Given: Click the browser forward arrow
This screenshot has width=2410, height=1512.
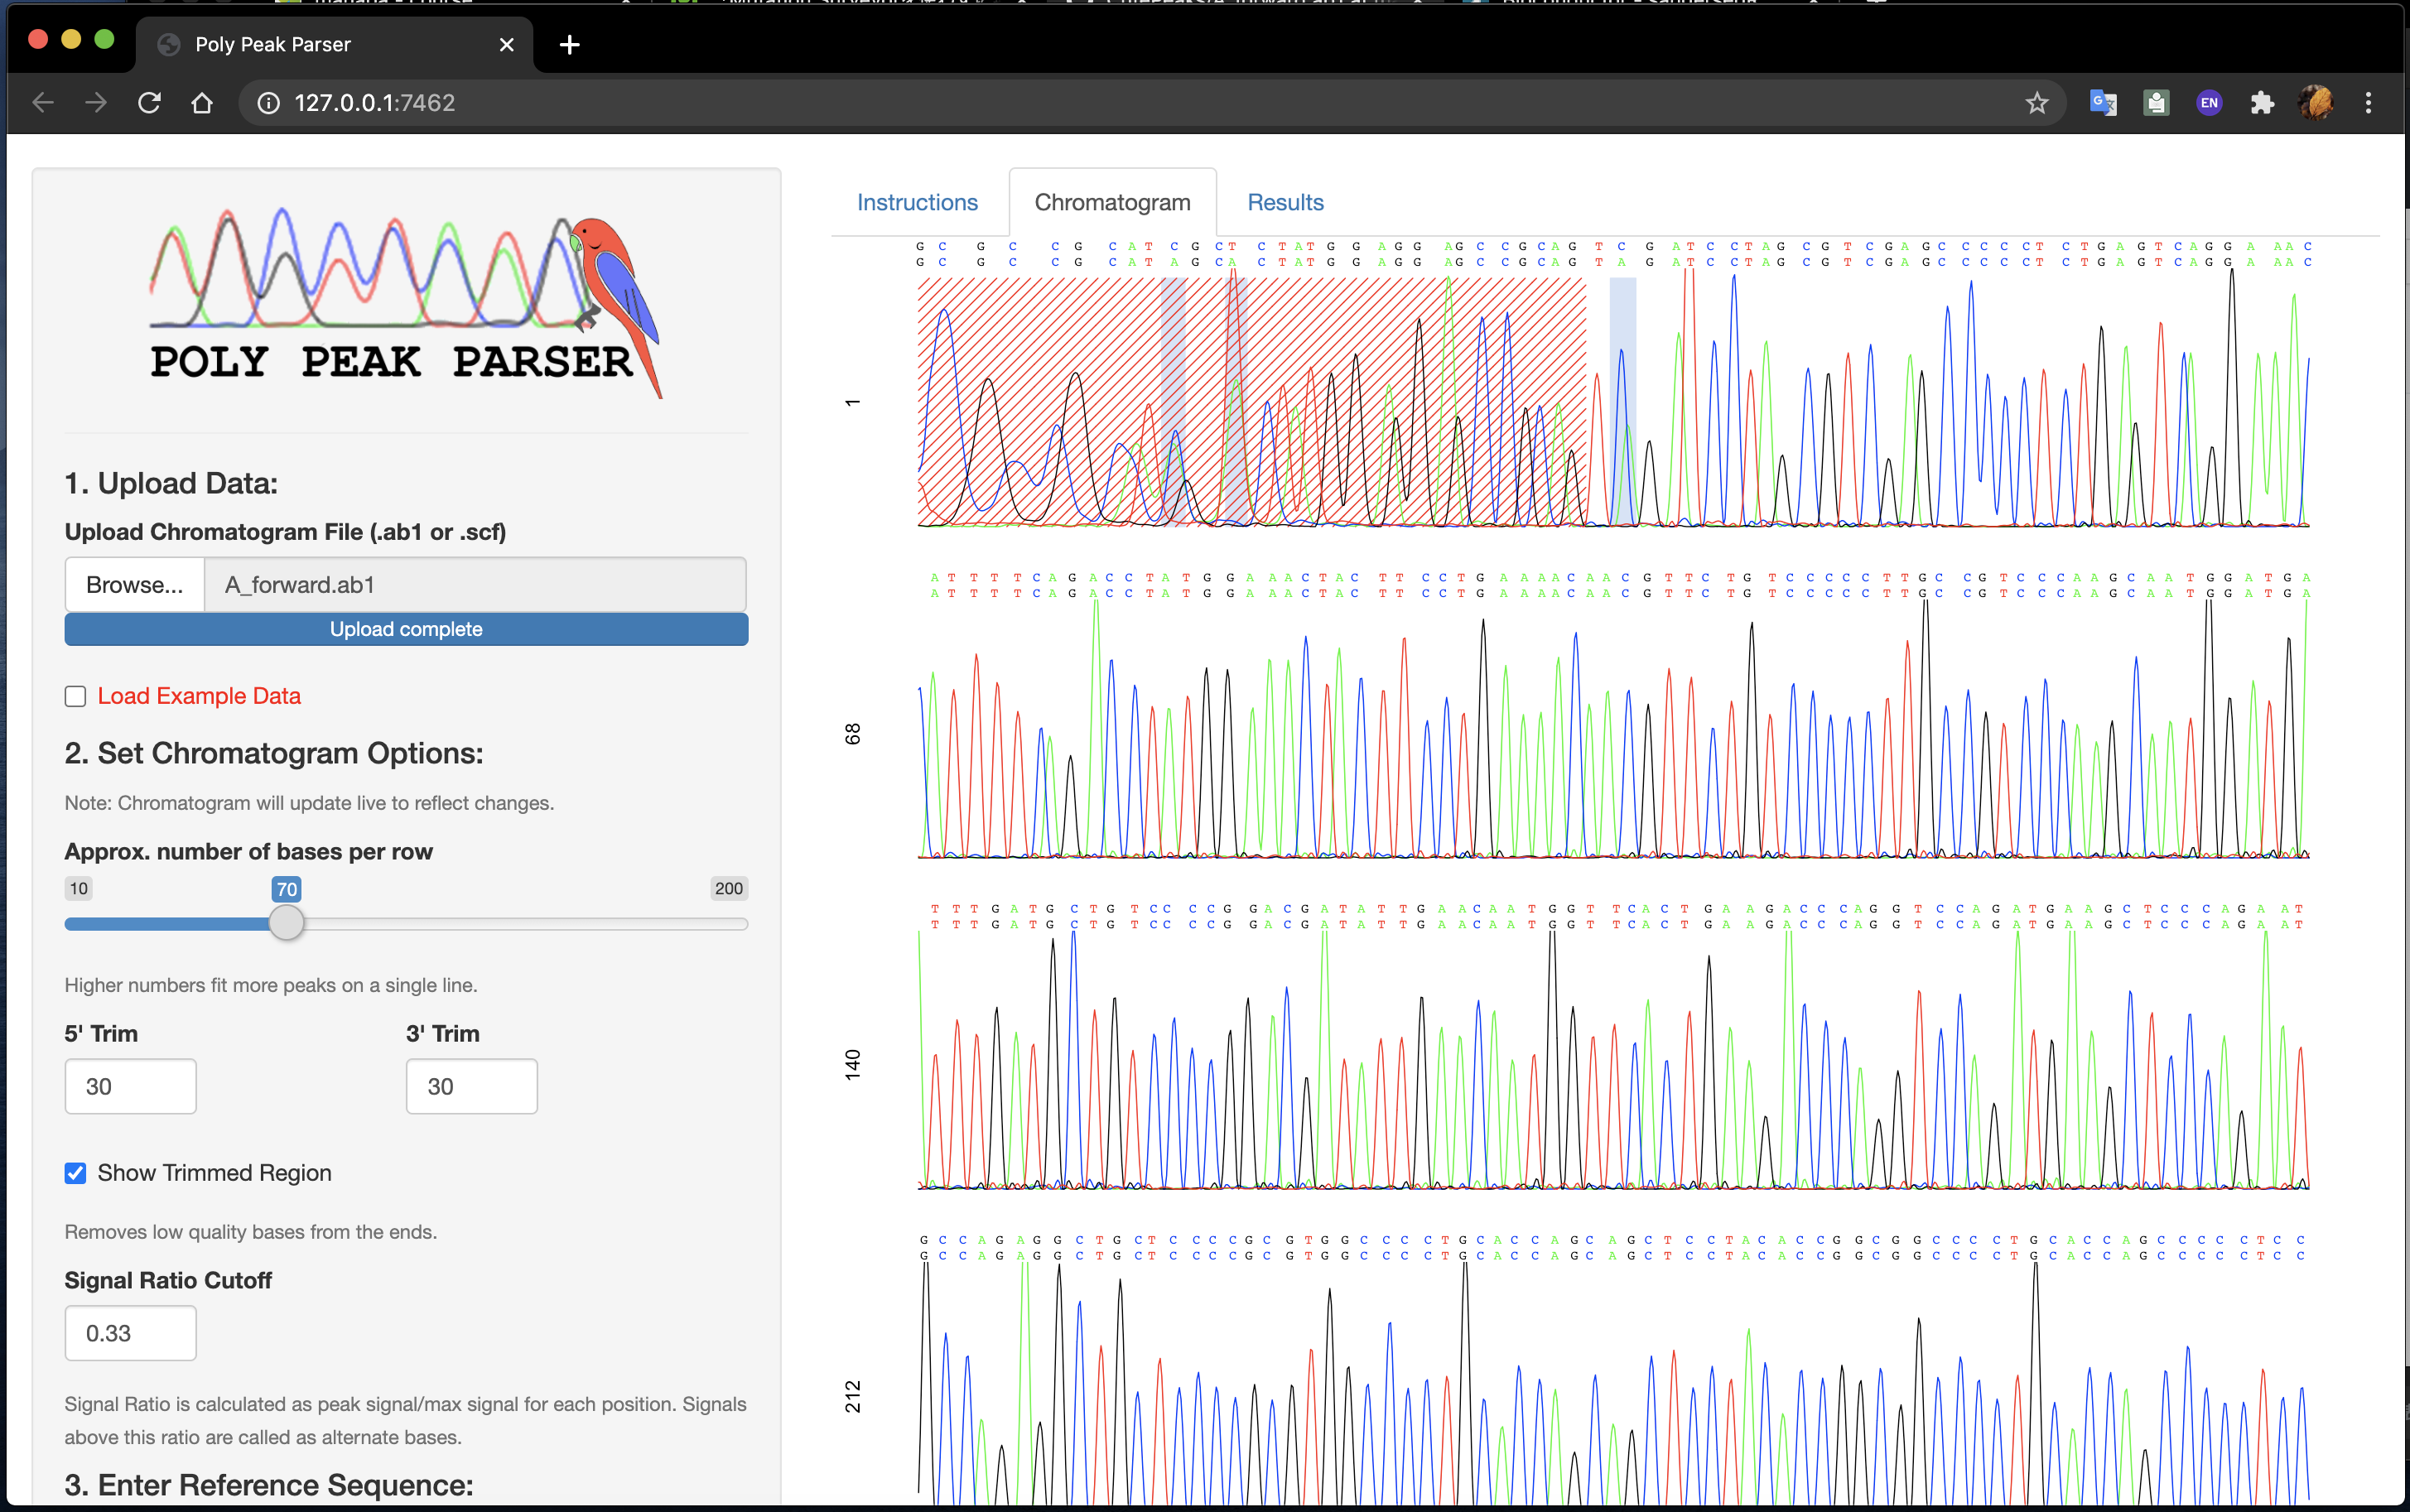Looking at the screenshot, I should pyautogui.click(x=95, y=102).
